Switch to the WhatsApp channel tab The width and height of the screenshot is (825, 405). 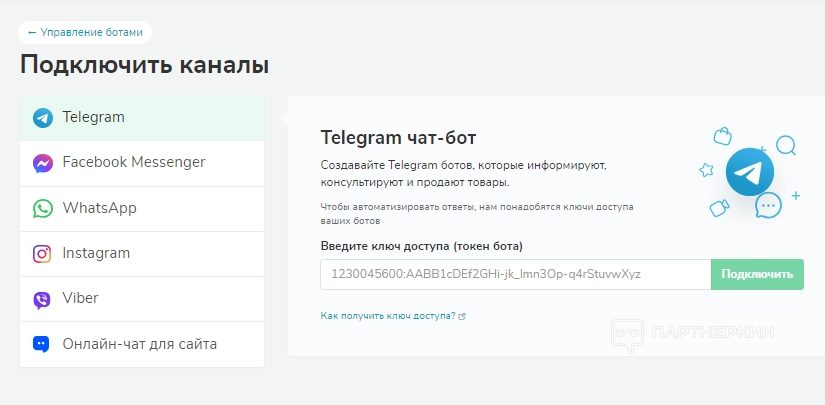coord(142,209)
